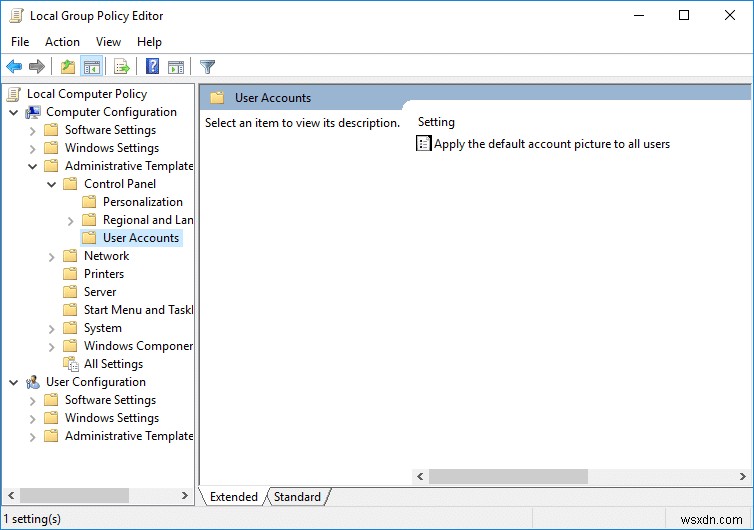Select the Personalization folder
Screen dimensions: 754x530
point(143,202)
